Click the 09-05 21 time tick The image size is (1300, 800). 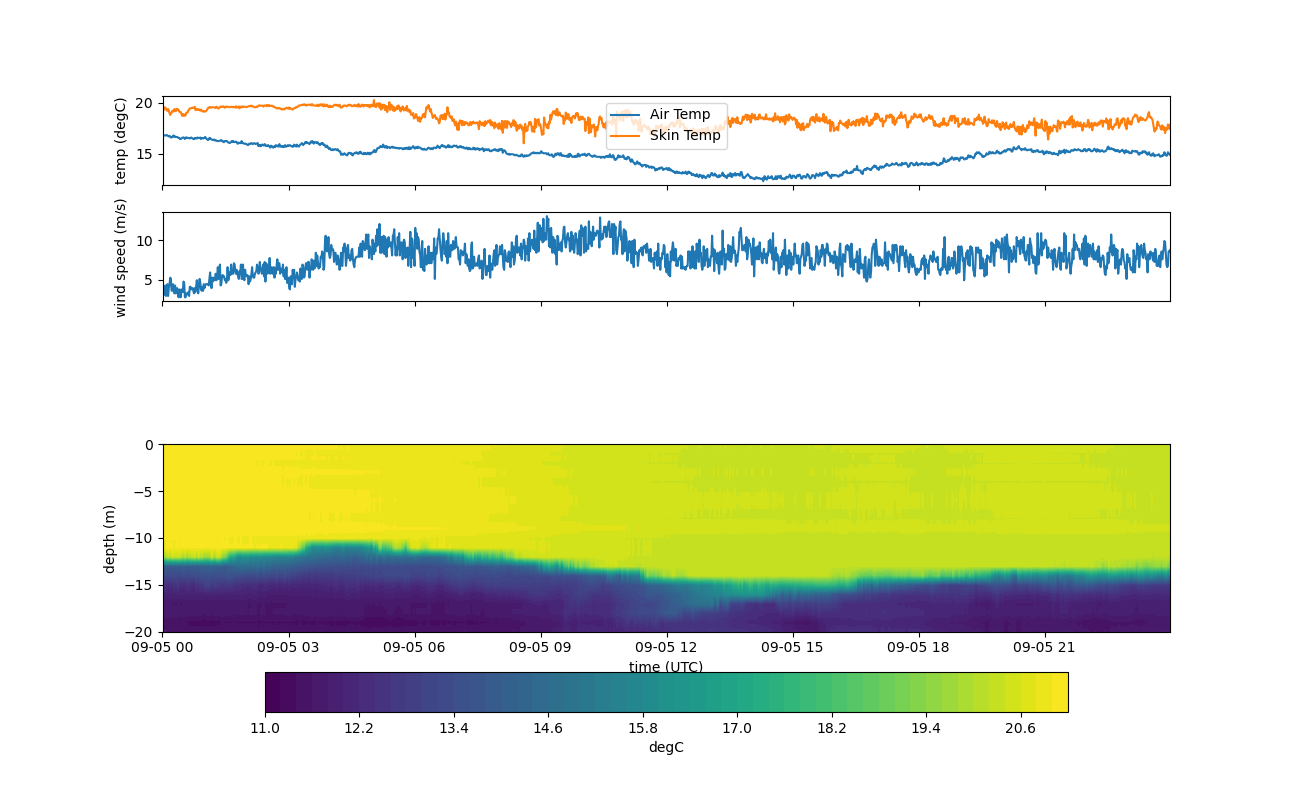[1045, 647]
